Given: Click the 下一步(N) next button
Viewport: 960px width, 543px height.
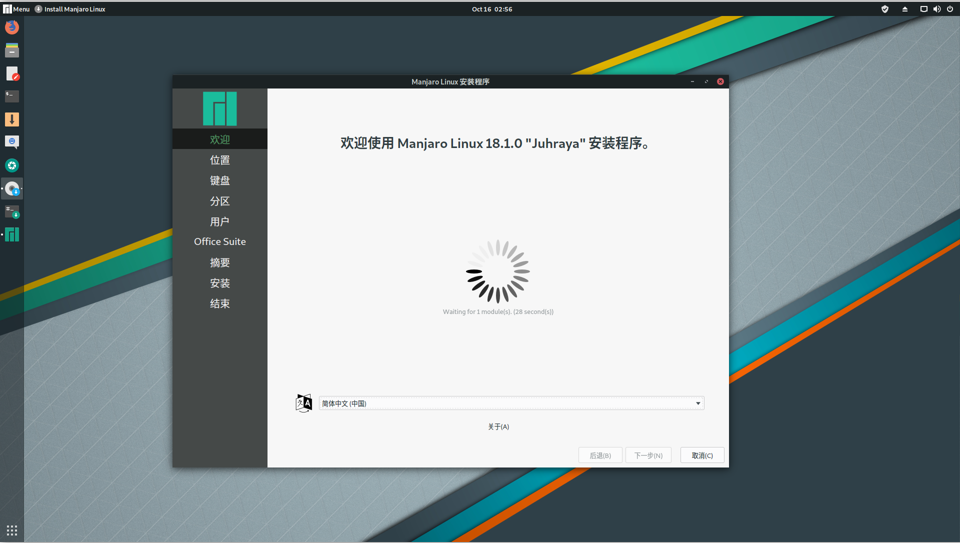Looking at the screenshot, I should pyautogui.click(x=648, y=455).
